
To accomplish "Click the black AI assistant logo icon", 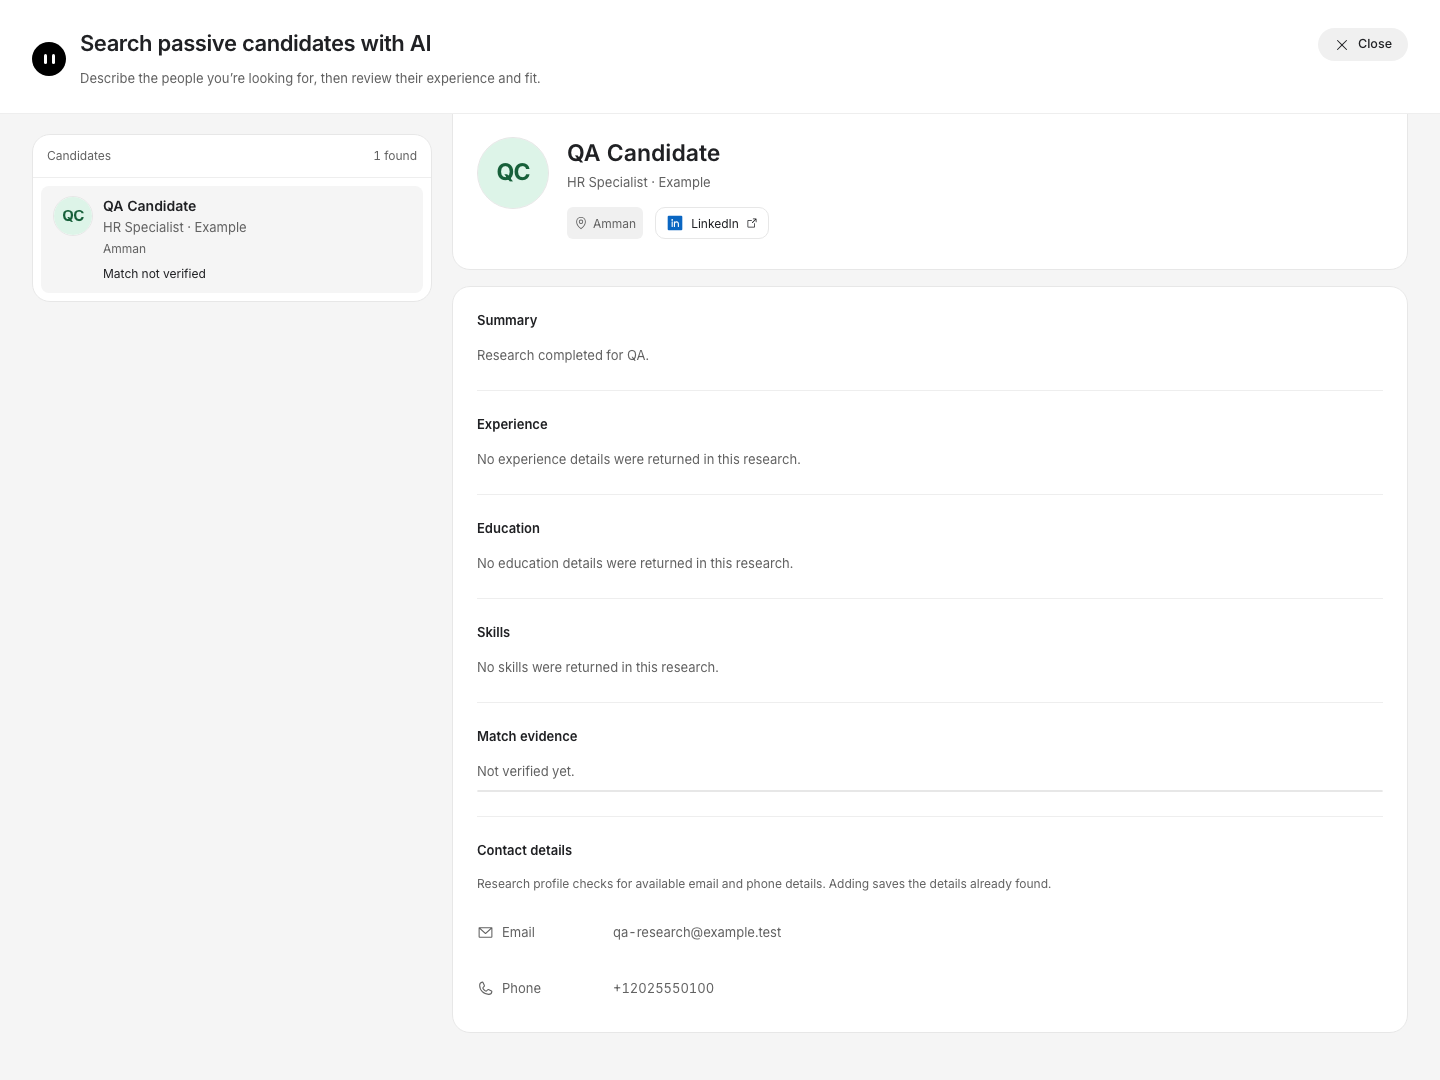I will 49,59.
